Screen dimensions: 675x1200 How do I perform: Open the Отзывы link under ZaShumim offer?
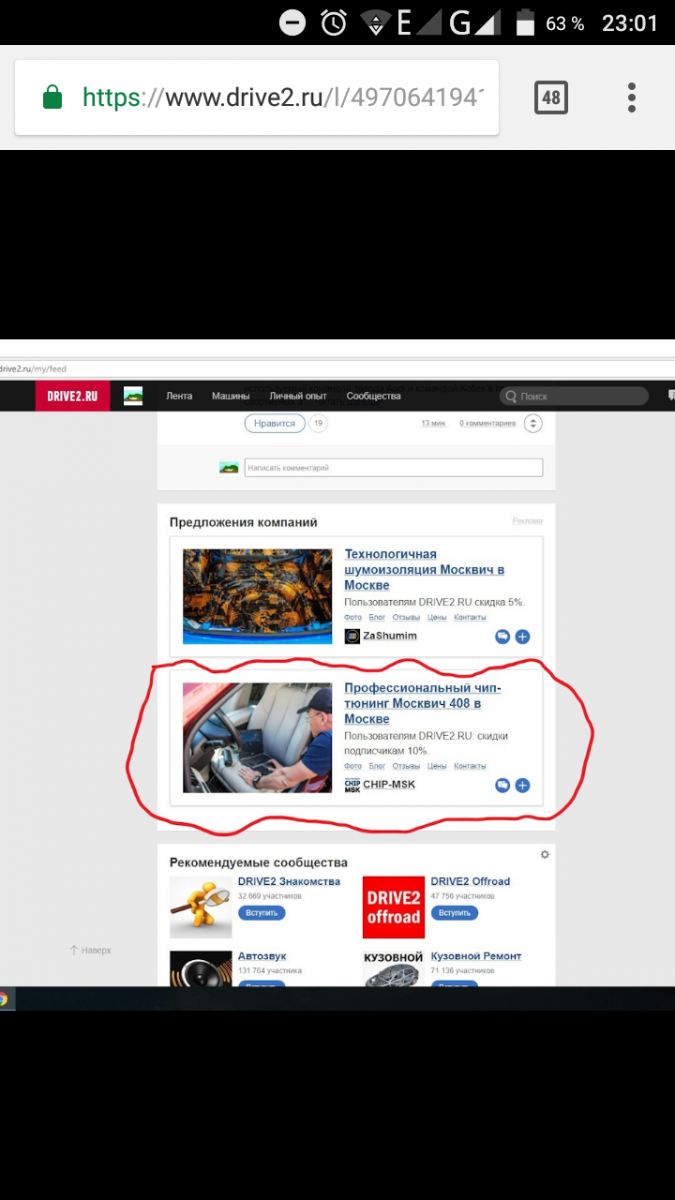(406, 618)
